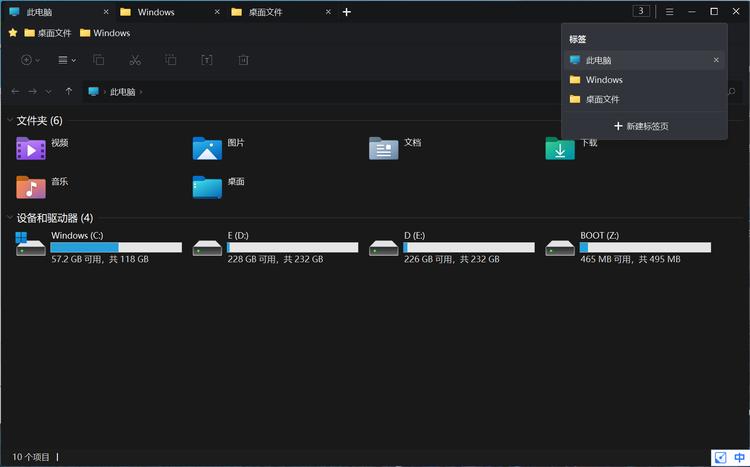Open the 桌面文件 bookmark shortcut
Screen dimensions: 750x467
coord(47,33)
